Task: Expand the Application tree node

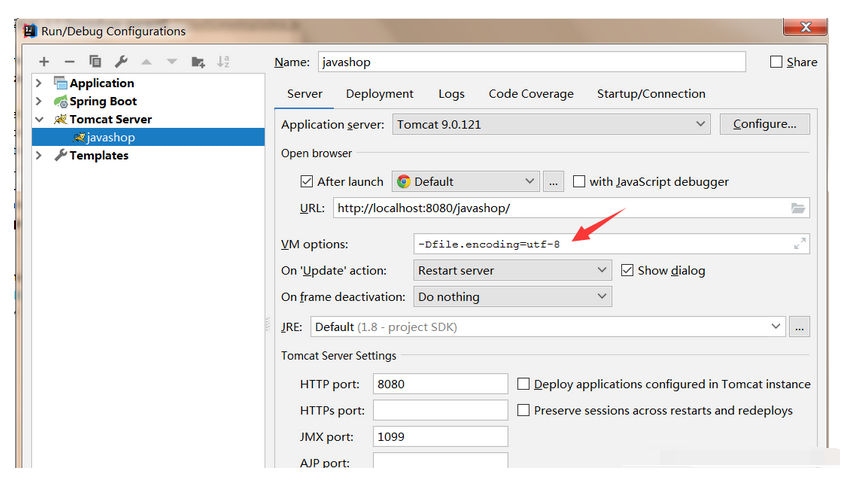Action: click(39, 83)
